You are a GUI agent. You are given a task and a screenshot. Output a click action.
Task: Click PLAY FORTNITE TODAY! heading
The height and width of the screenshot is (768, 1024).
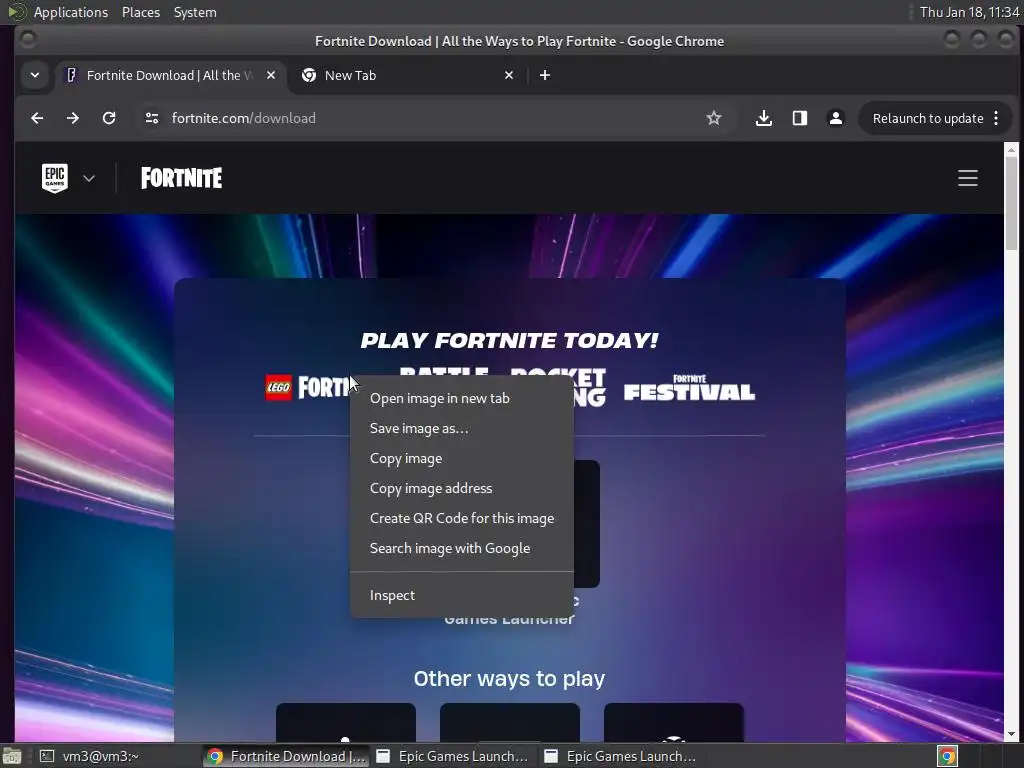509,340
